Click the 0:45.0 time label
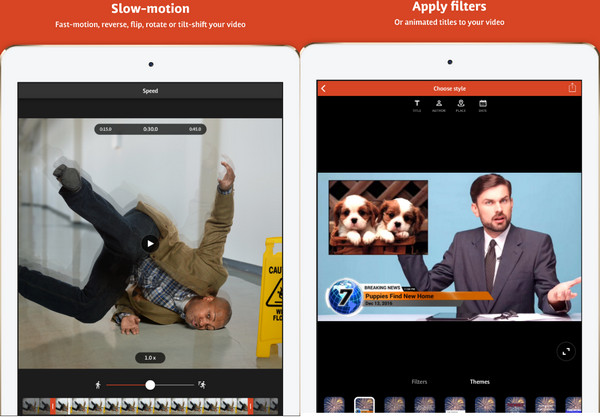This screenshot has width=600, height=417. 195,129
